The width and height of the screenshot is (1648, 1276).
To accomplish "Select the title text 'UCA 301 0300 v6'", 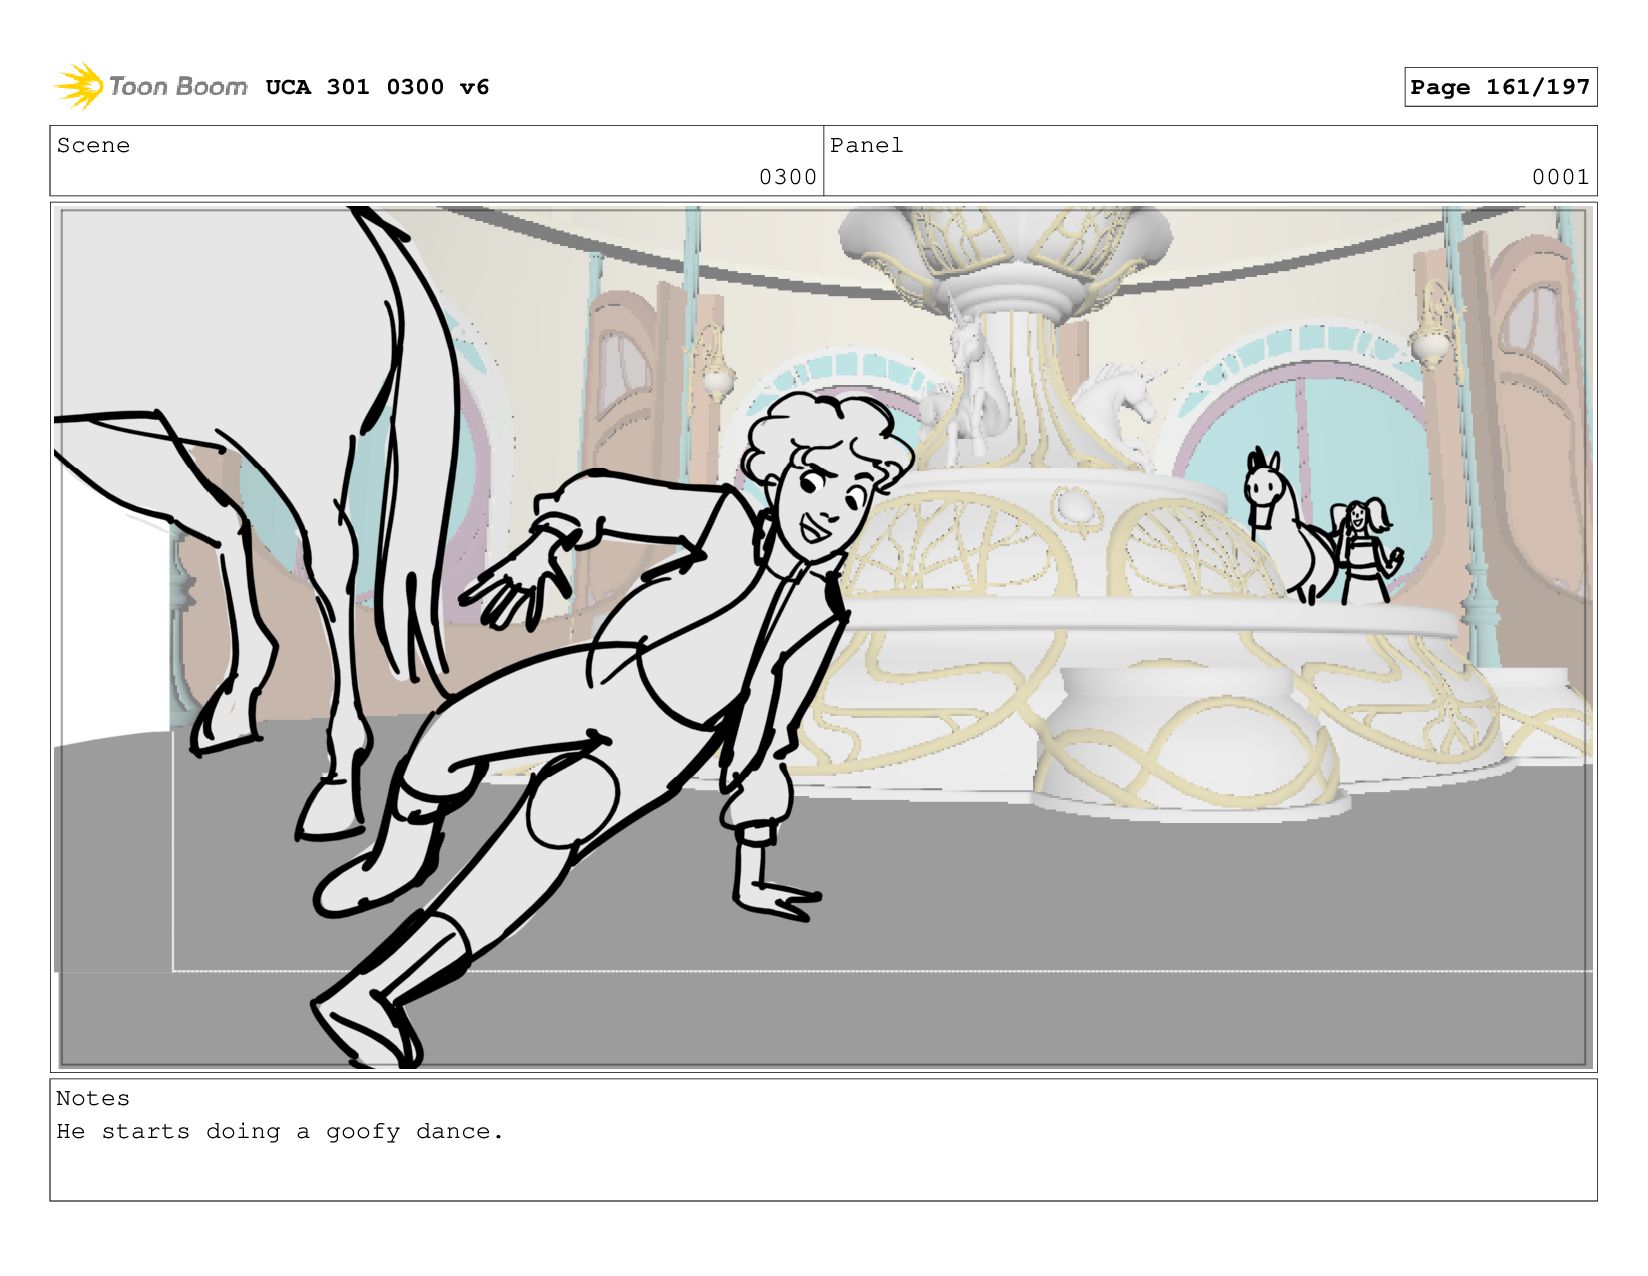I will tap(377, 87).
